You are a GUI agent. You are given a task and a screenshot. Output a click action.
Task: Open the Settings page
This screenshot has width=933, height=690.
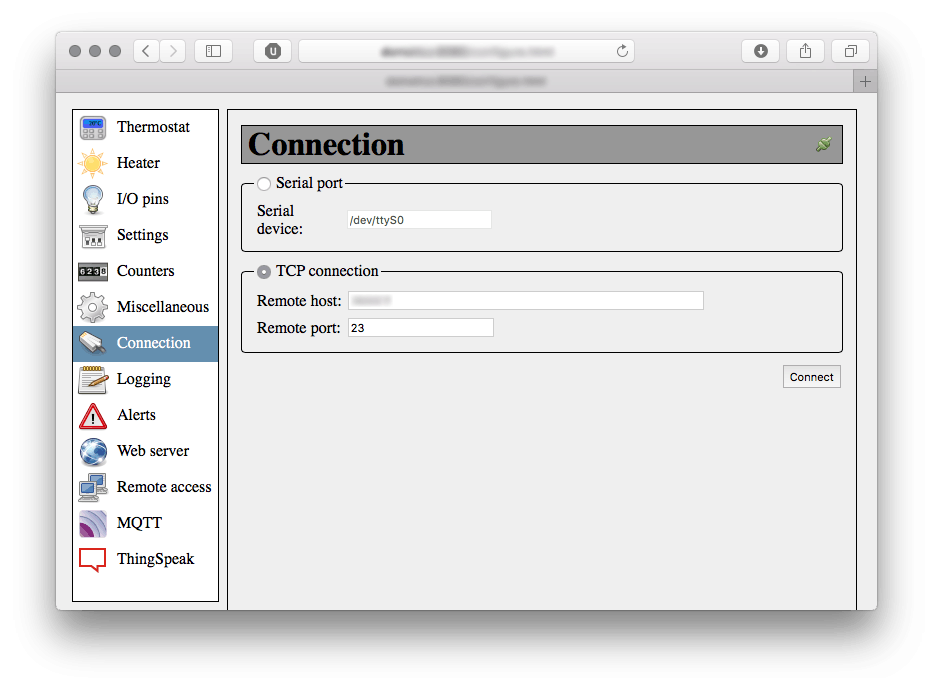(x=146, y=236)
